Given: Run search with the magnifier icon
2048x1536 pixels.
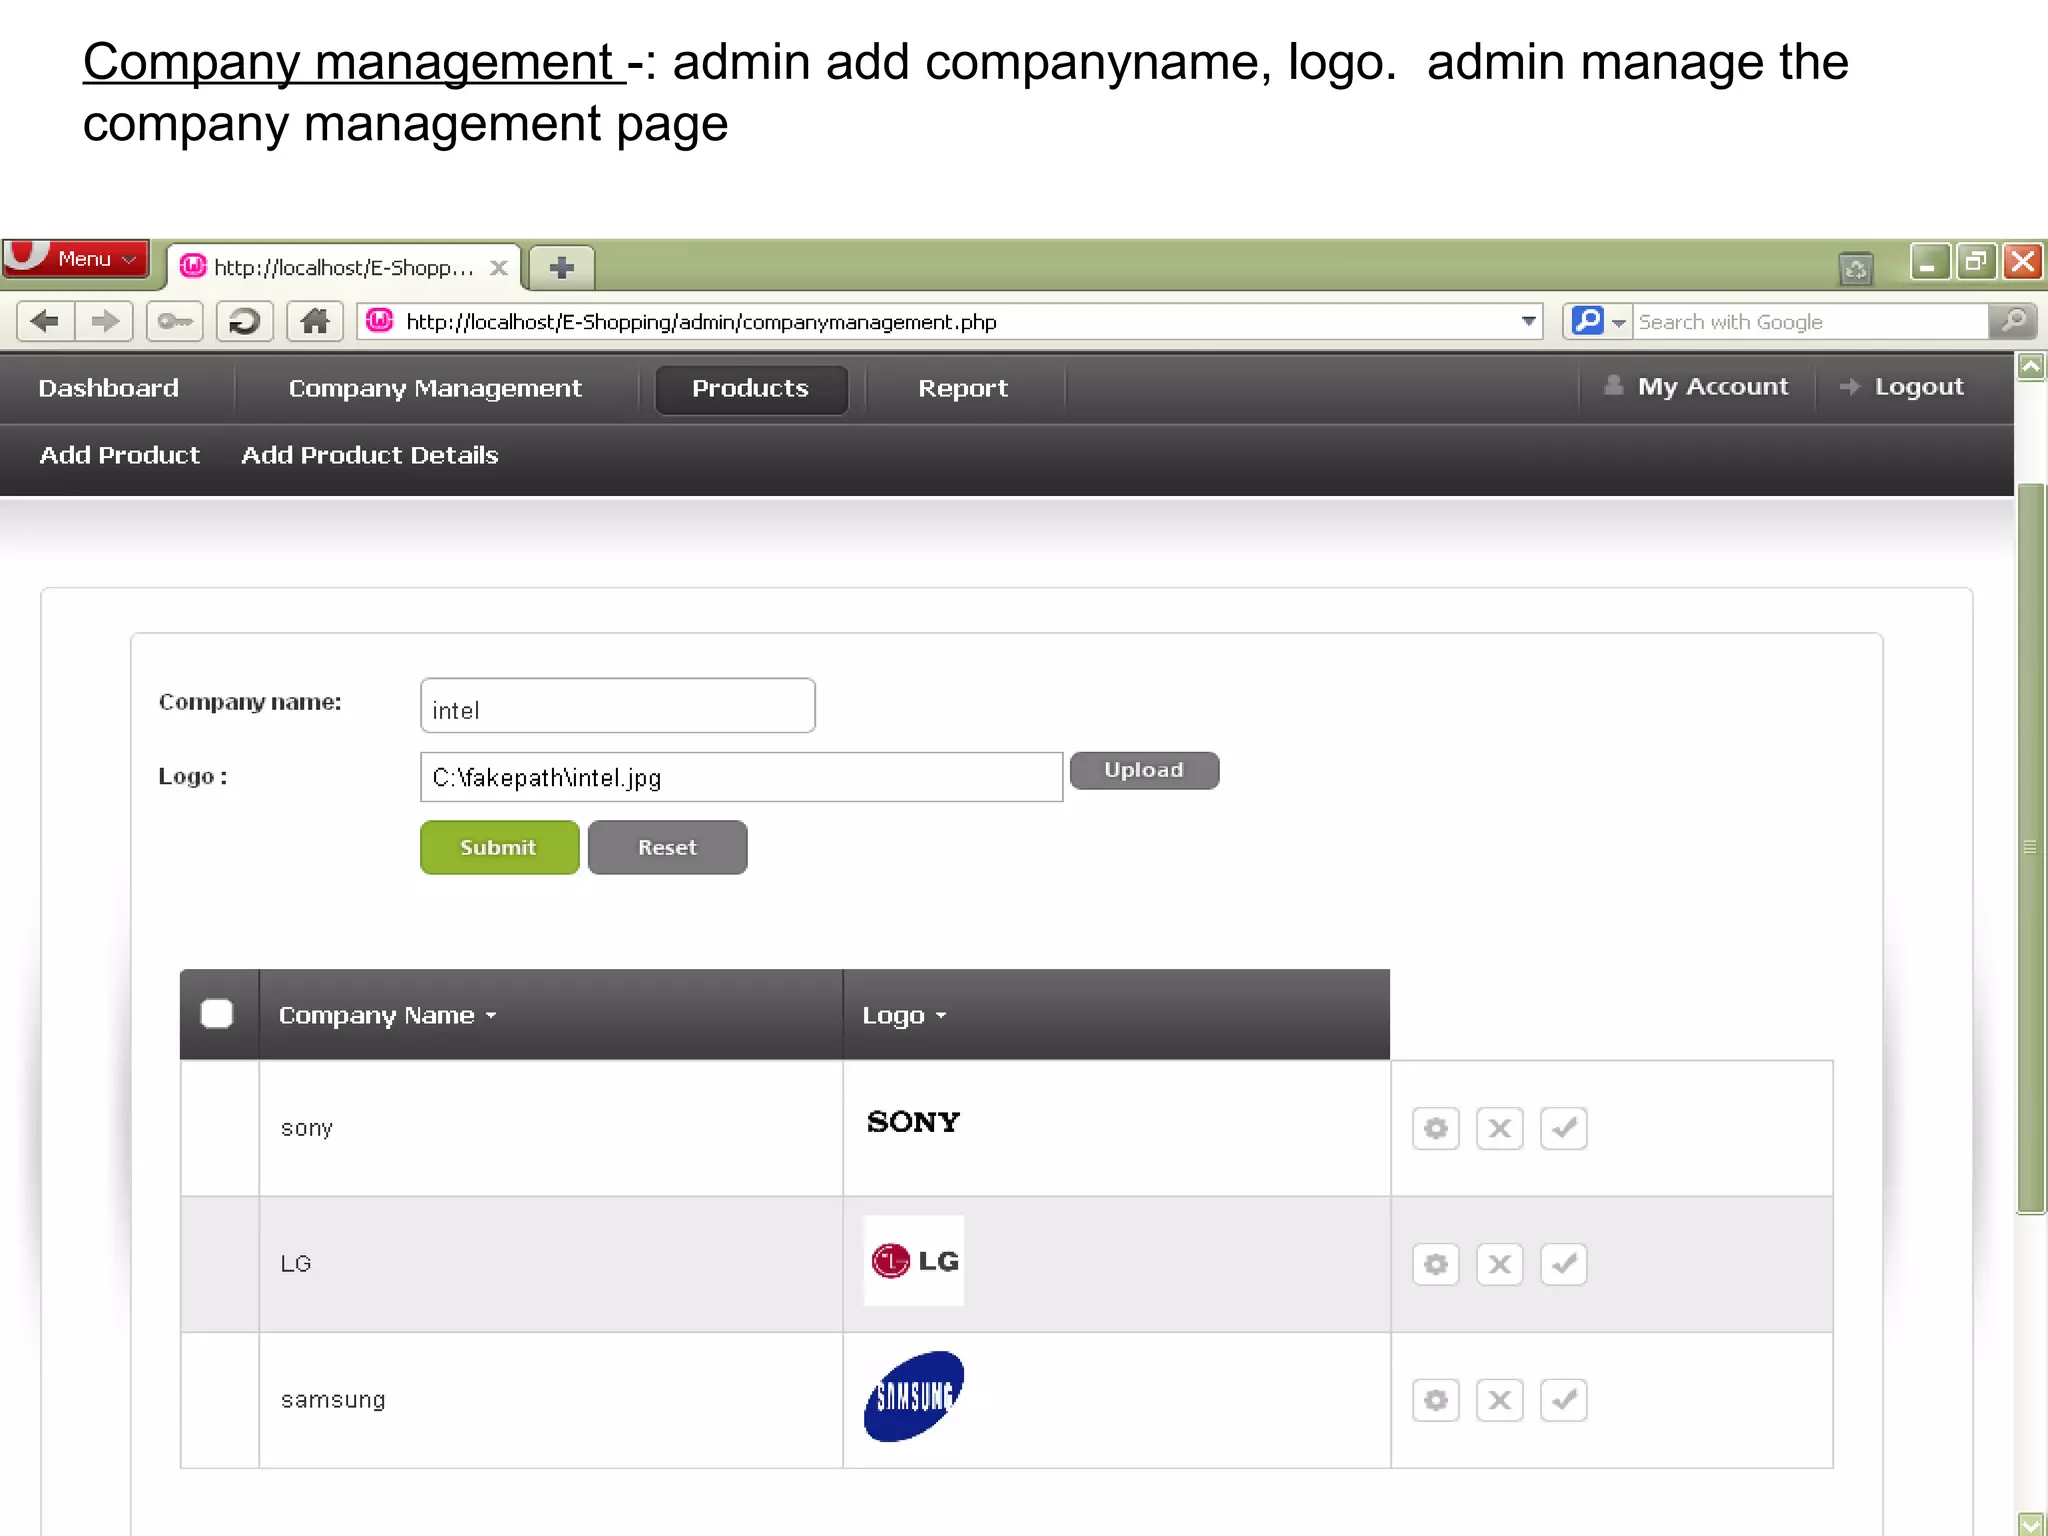Looking at the screenshot, I should click(2013, 322).
